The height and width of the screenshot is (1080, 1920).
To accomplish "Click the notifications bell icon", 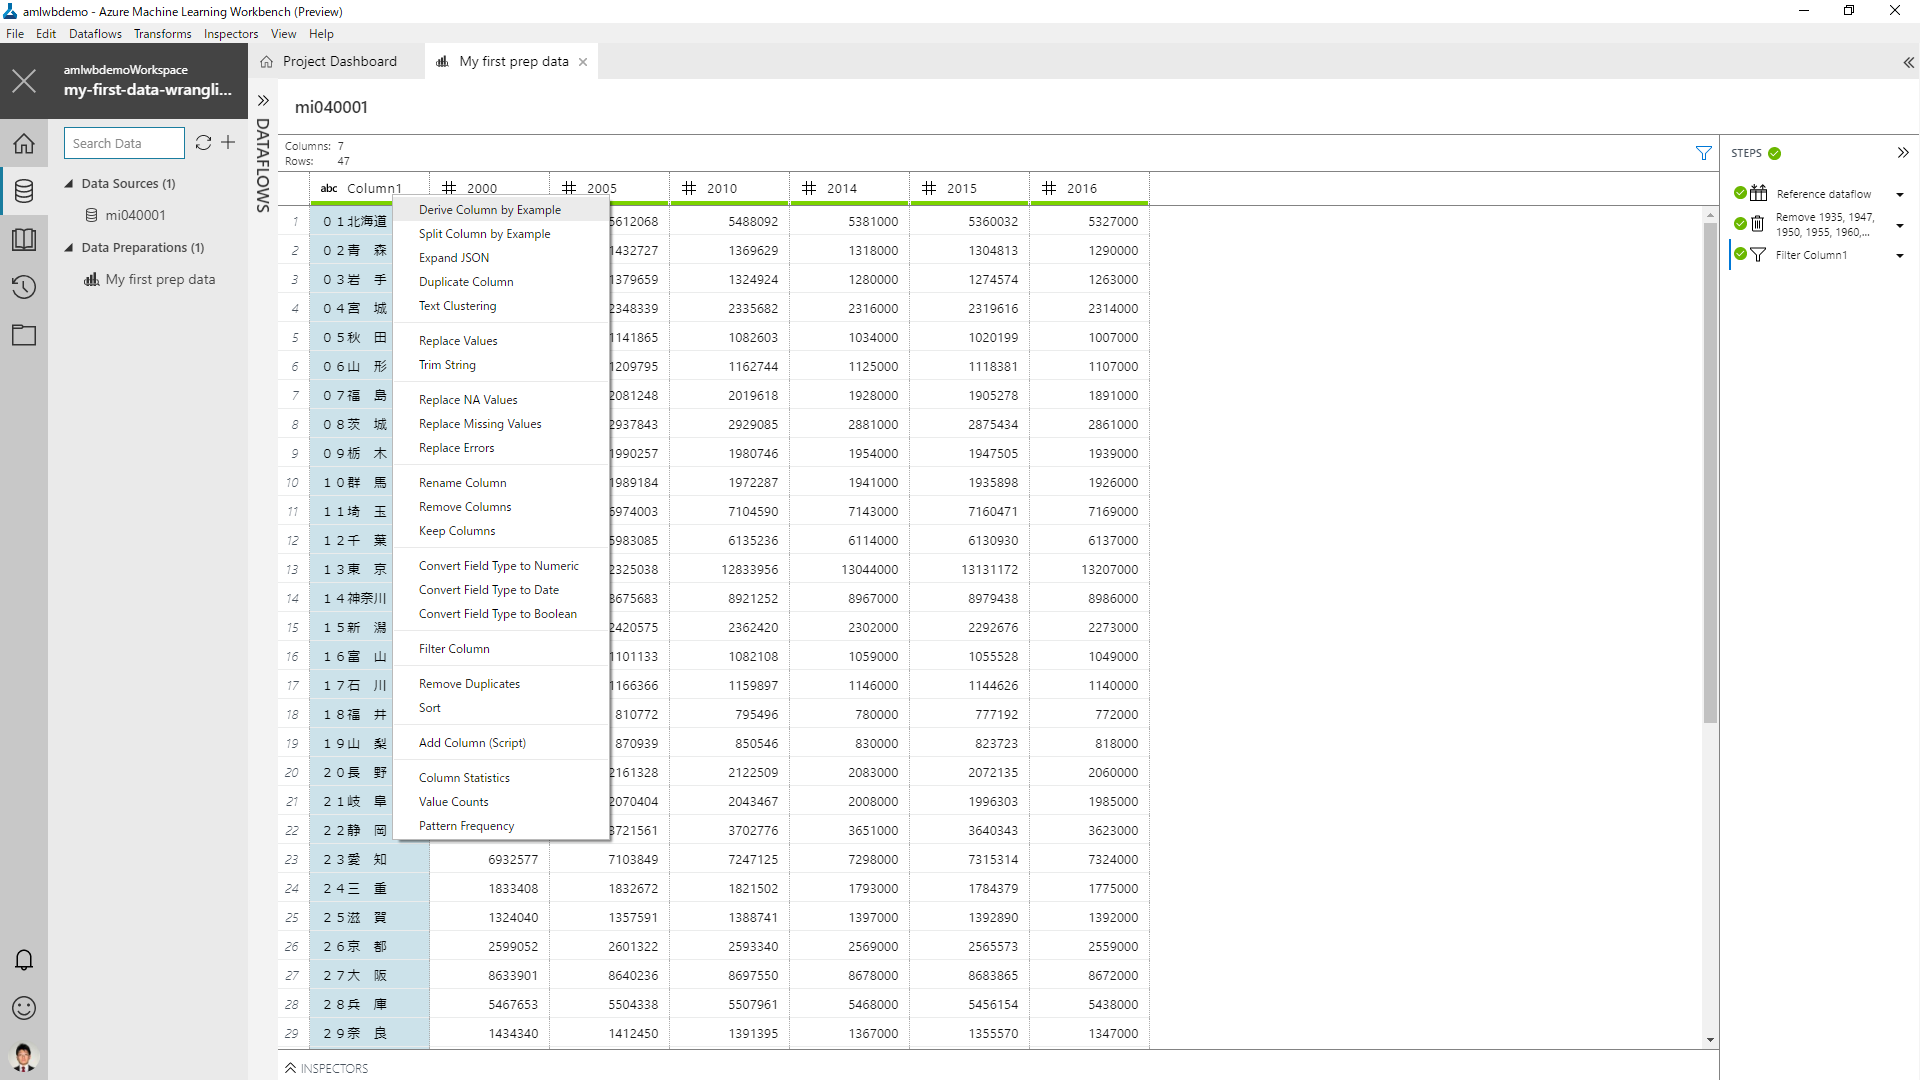I will click(x=24, y=960).
